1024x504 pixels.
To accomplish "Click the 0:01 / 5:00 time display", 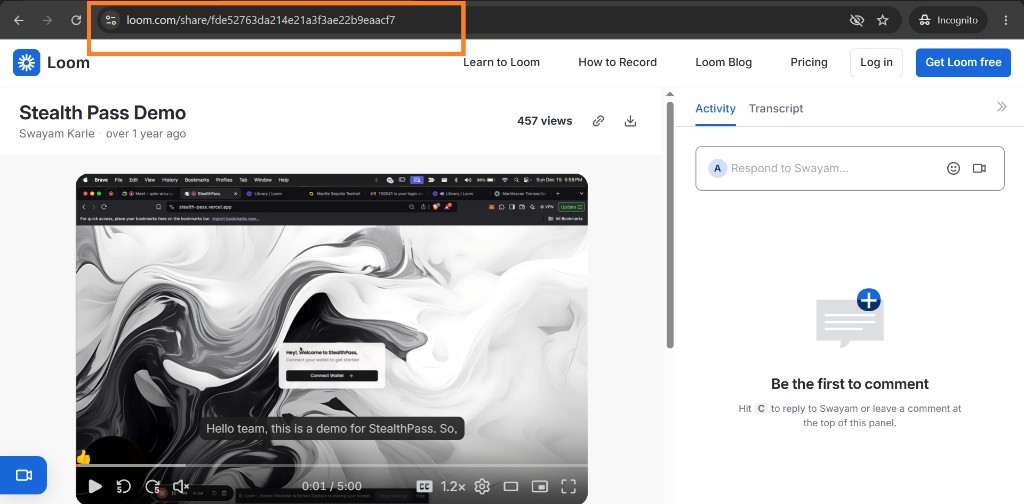I will 332,486.
